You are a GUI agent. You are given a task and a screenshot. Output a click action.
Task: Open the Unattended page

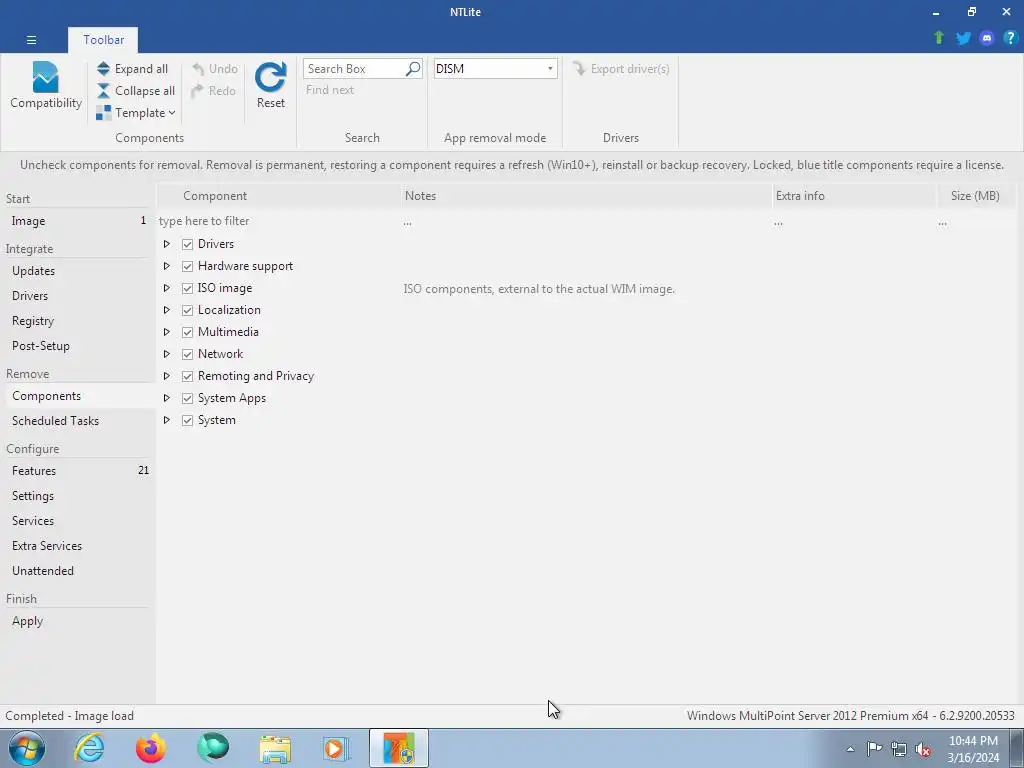(x=77, y=571)
